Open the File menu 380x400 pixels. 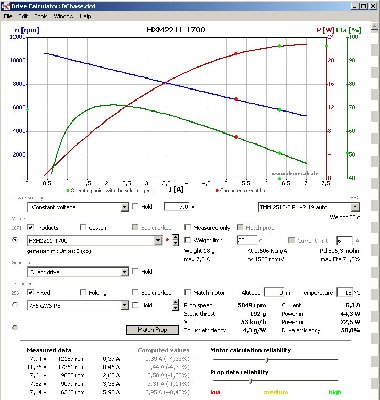[8, 16]
